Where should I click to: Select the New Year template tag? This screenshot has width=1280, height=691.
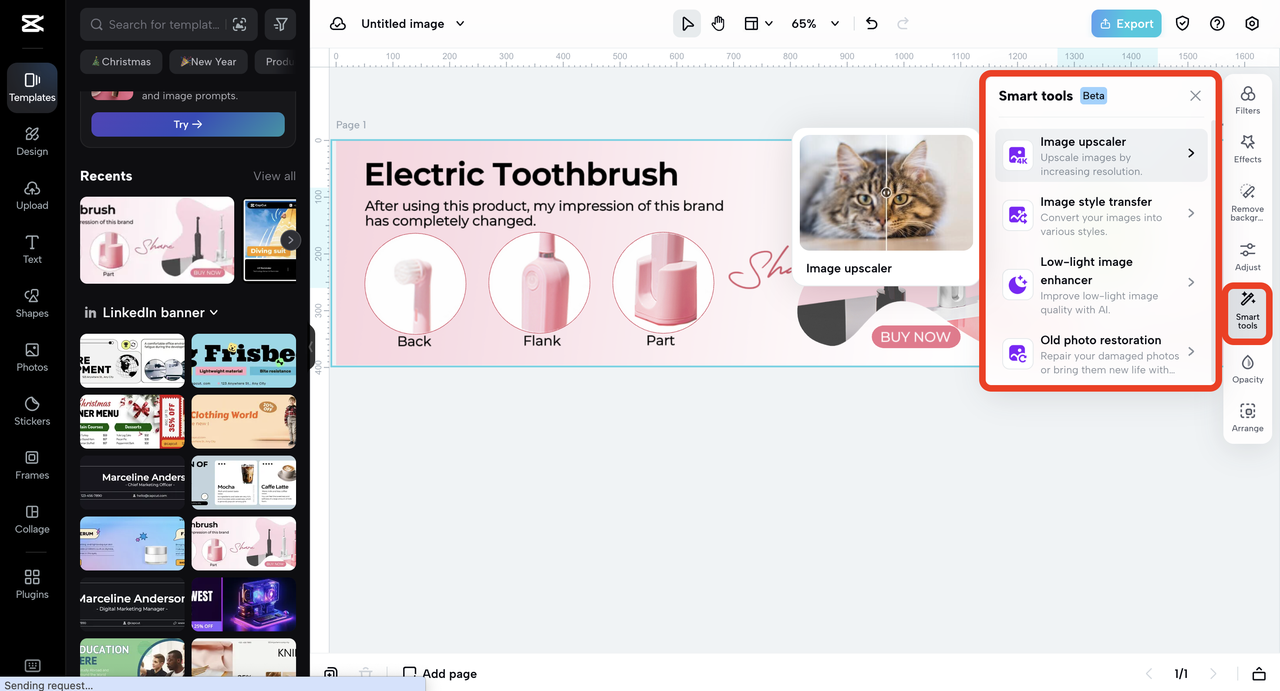pyautogui.click(x=208, y=61)
